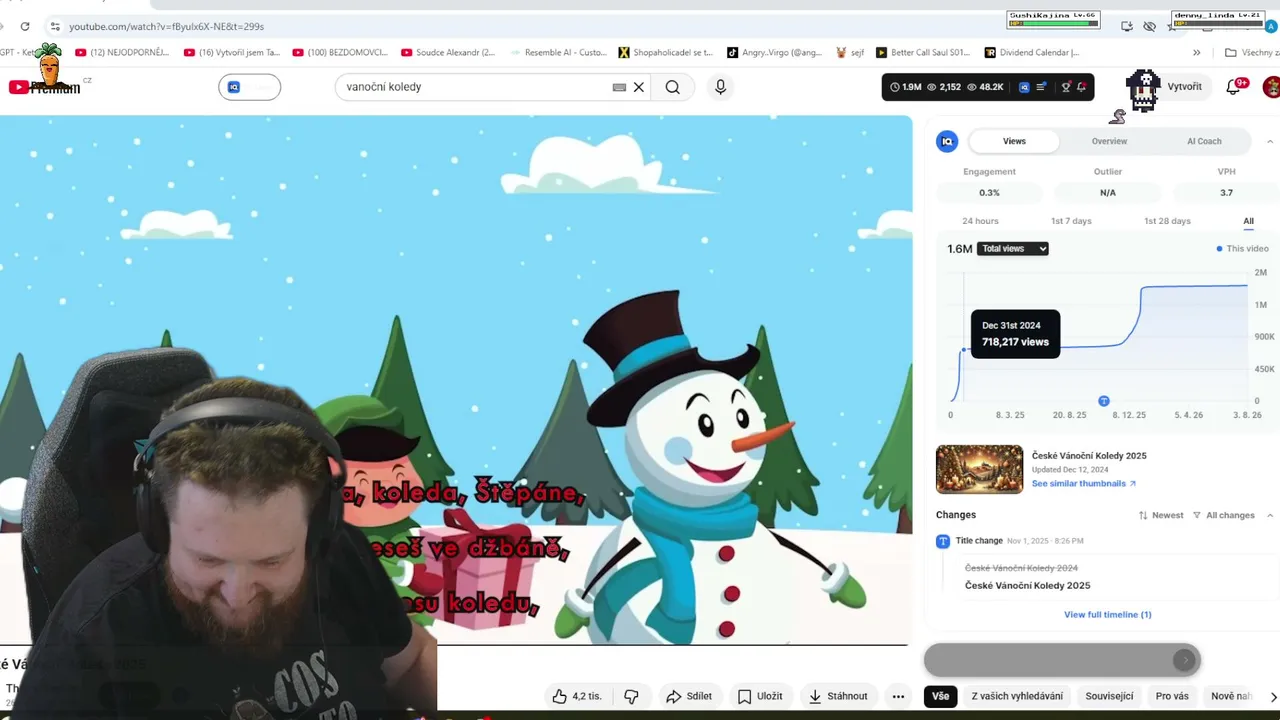This screenshot has height=720, width=1280.
Task: Toggle the This video legend in chart
Action: (1242, 249)
